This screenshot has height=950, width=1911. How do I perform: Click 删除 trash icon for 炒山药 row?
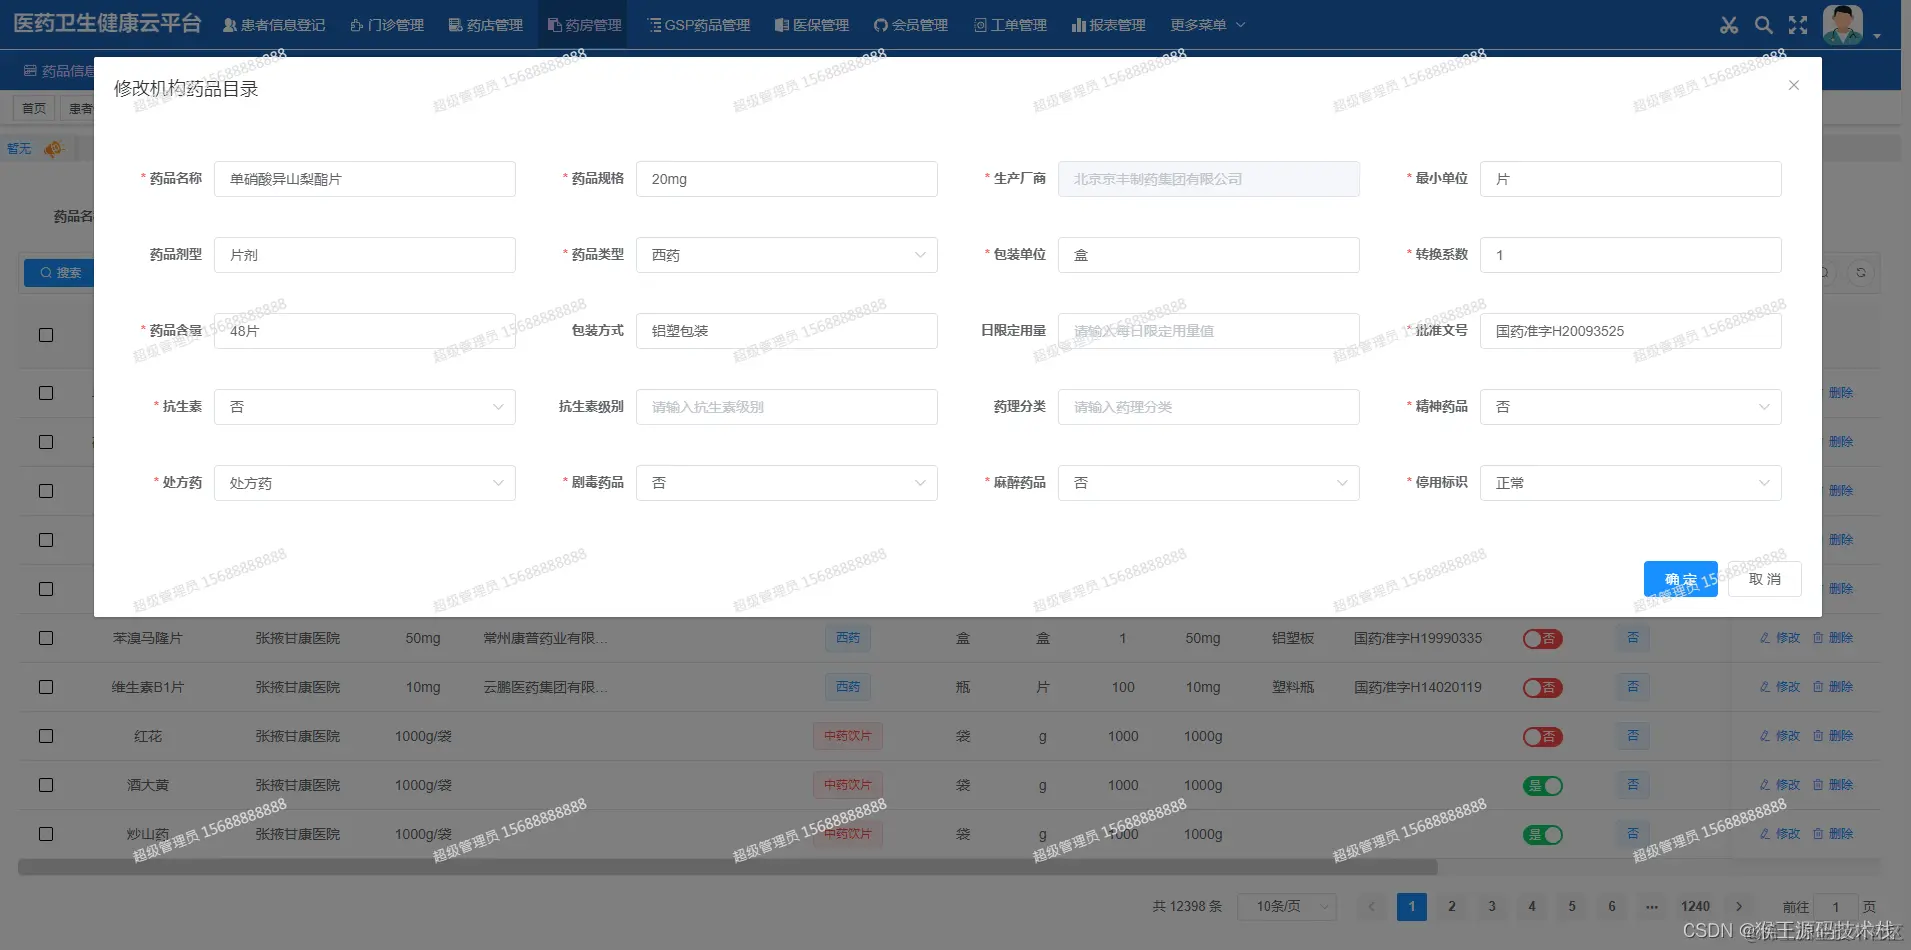pos(1833,834)
